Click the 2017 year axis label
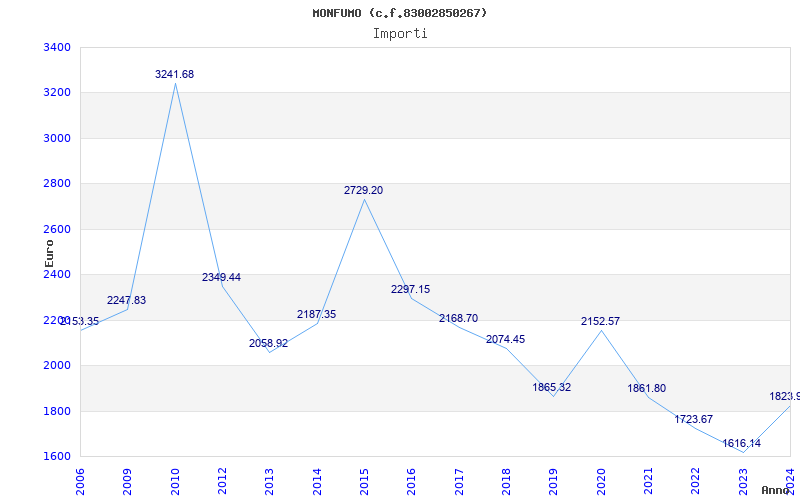This screenshot has height=500, width=800. click(459, 481)
